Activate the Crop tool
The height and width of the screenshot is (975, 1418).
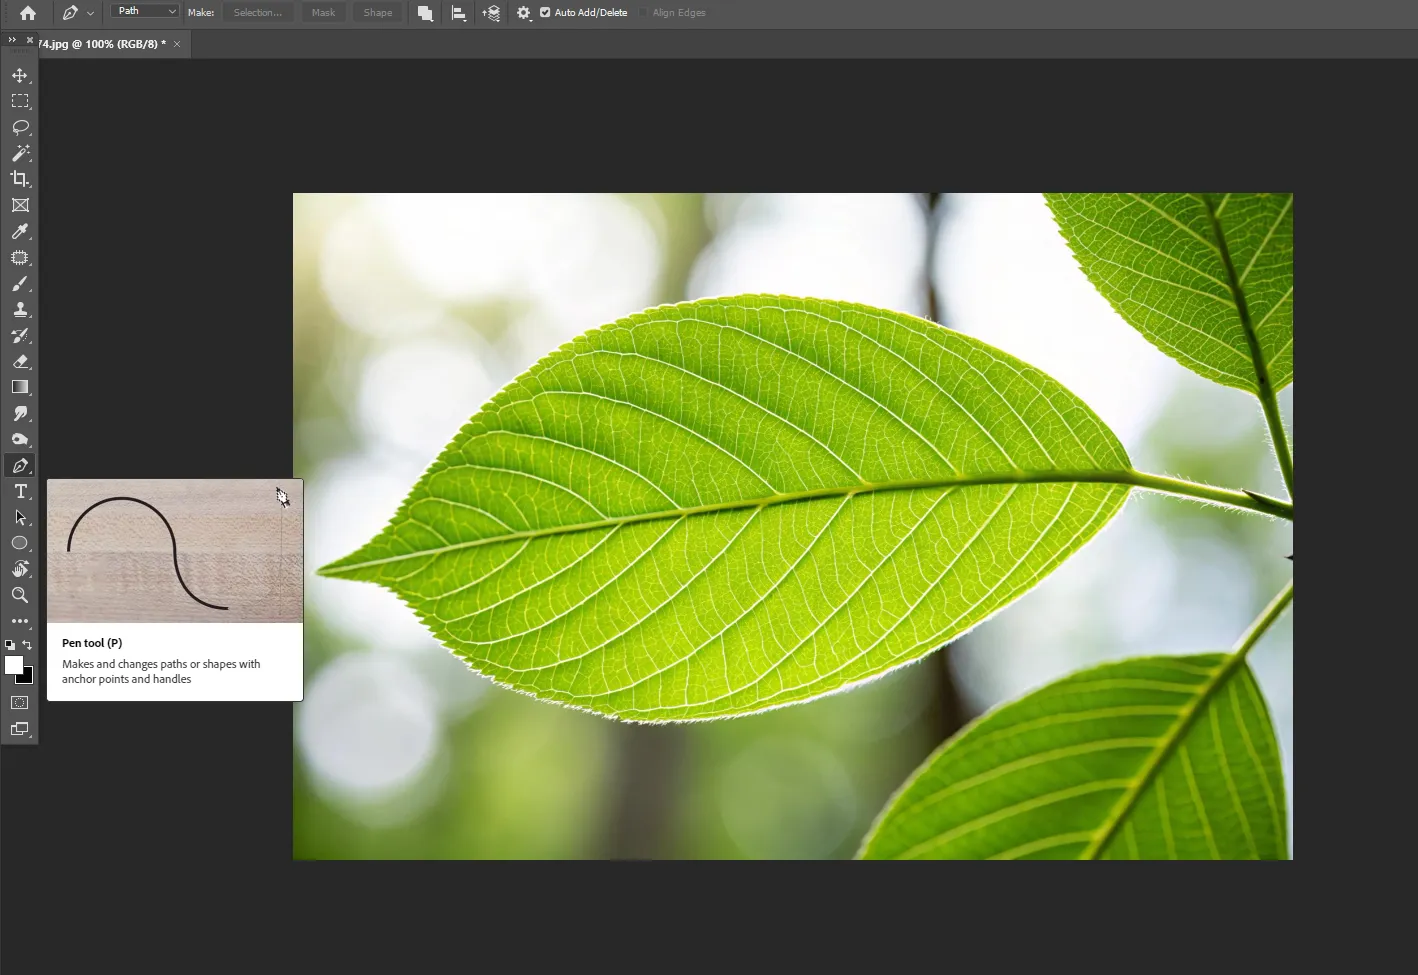(20, 180)
